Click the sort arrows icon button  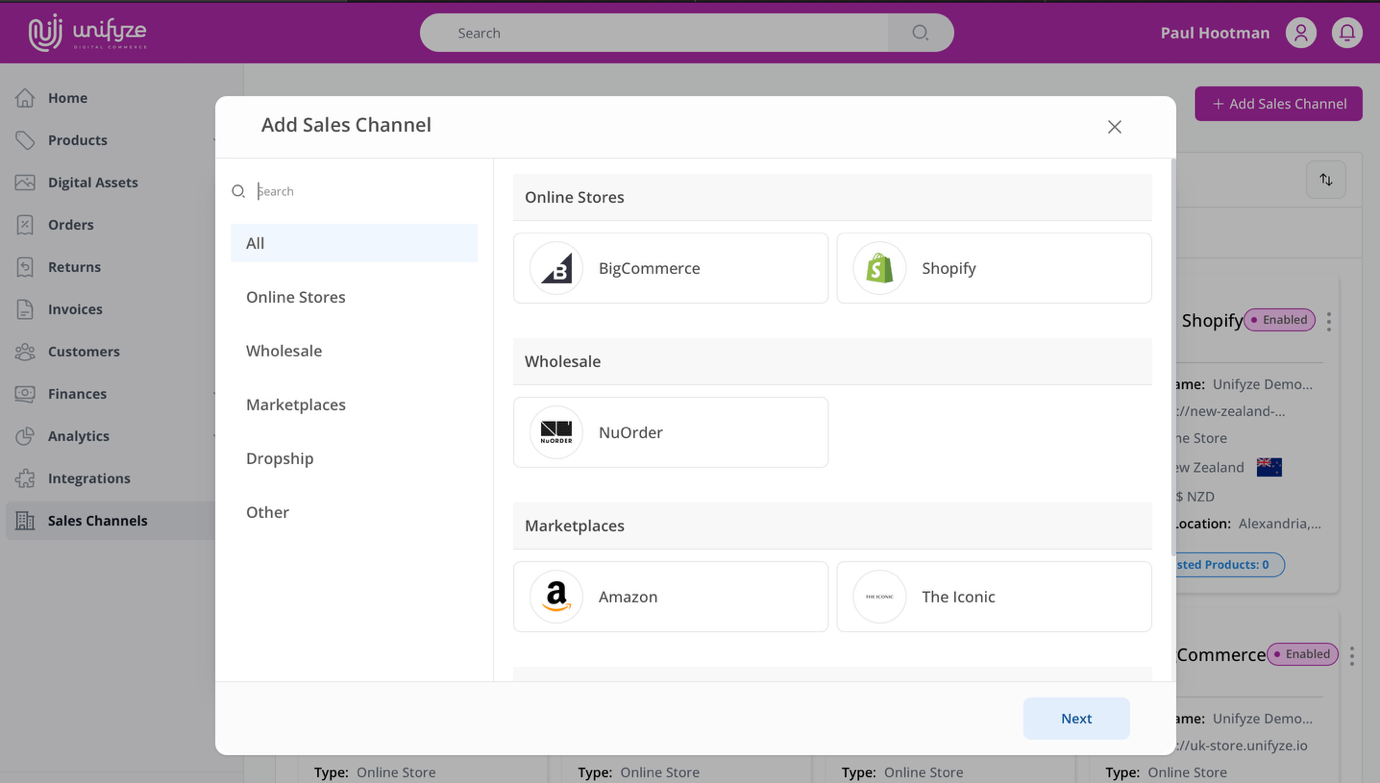click(x=1326, y=180)
